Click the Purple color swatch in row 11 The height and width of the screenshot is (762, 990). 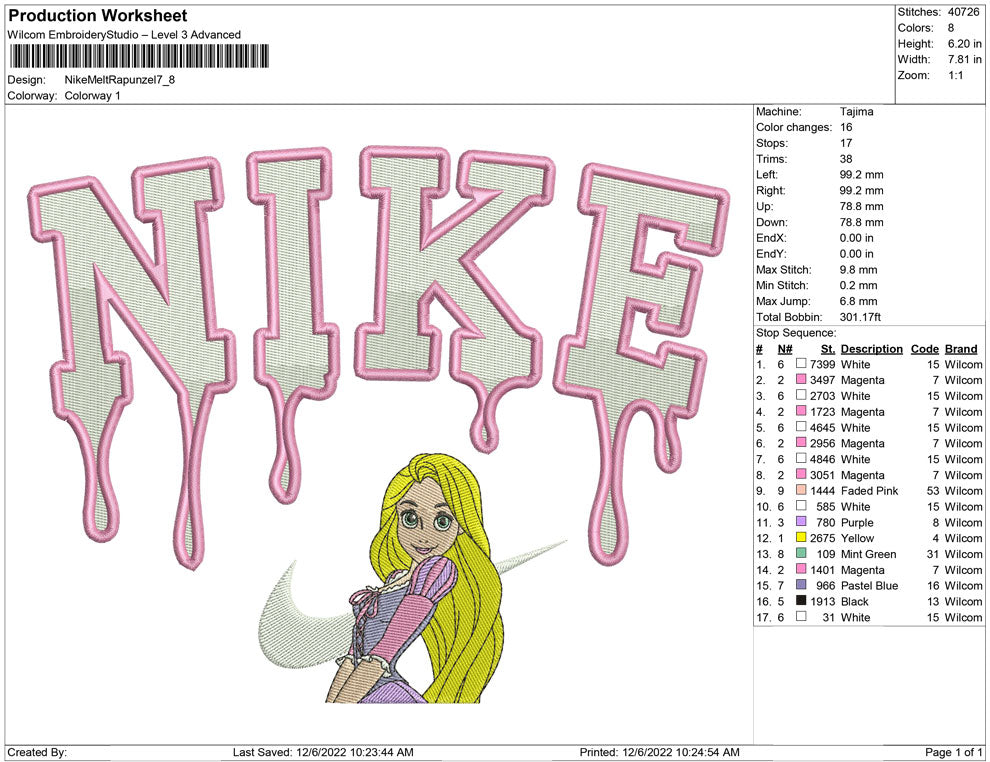pos(801,521)
